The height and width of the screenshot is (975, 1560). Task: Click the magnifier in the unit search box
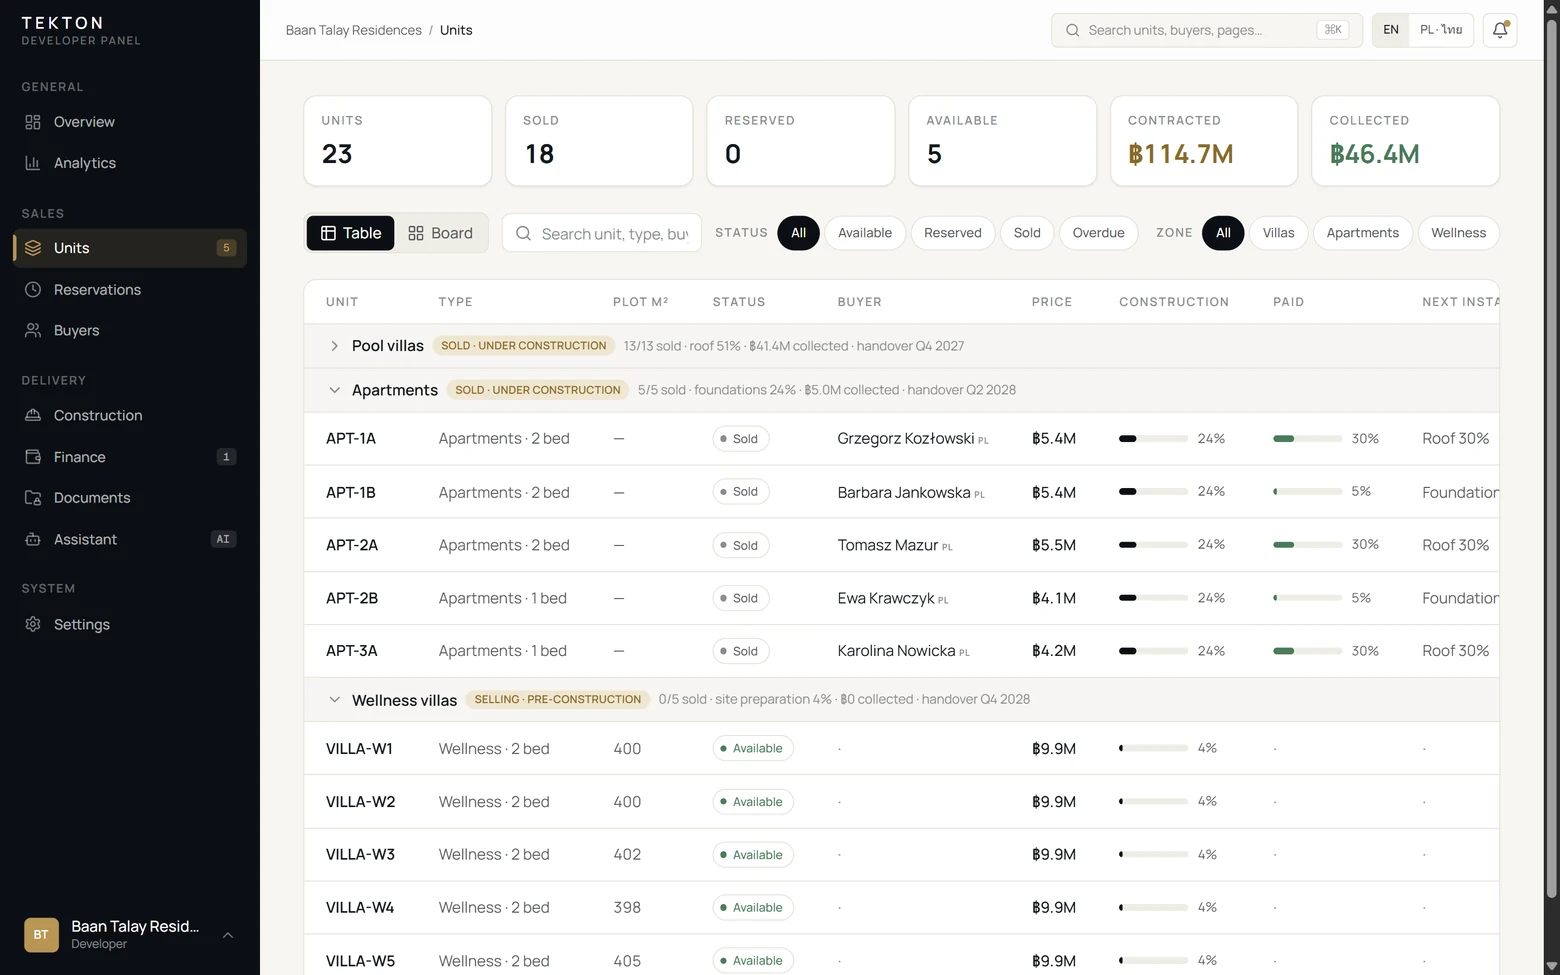click(x=523, y=233)
